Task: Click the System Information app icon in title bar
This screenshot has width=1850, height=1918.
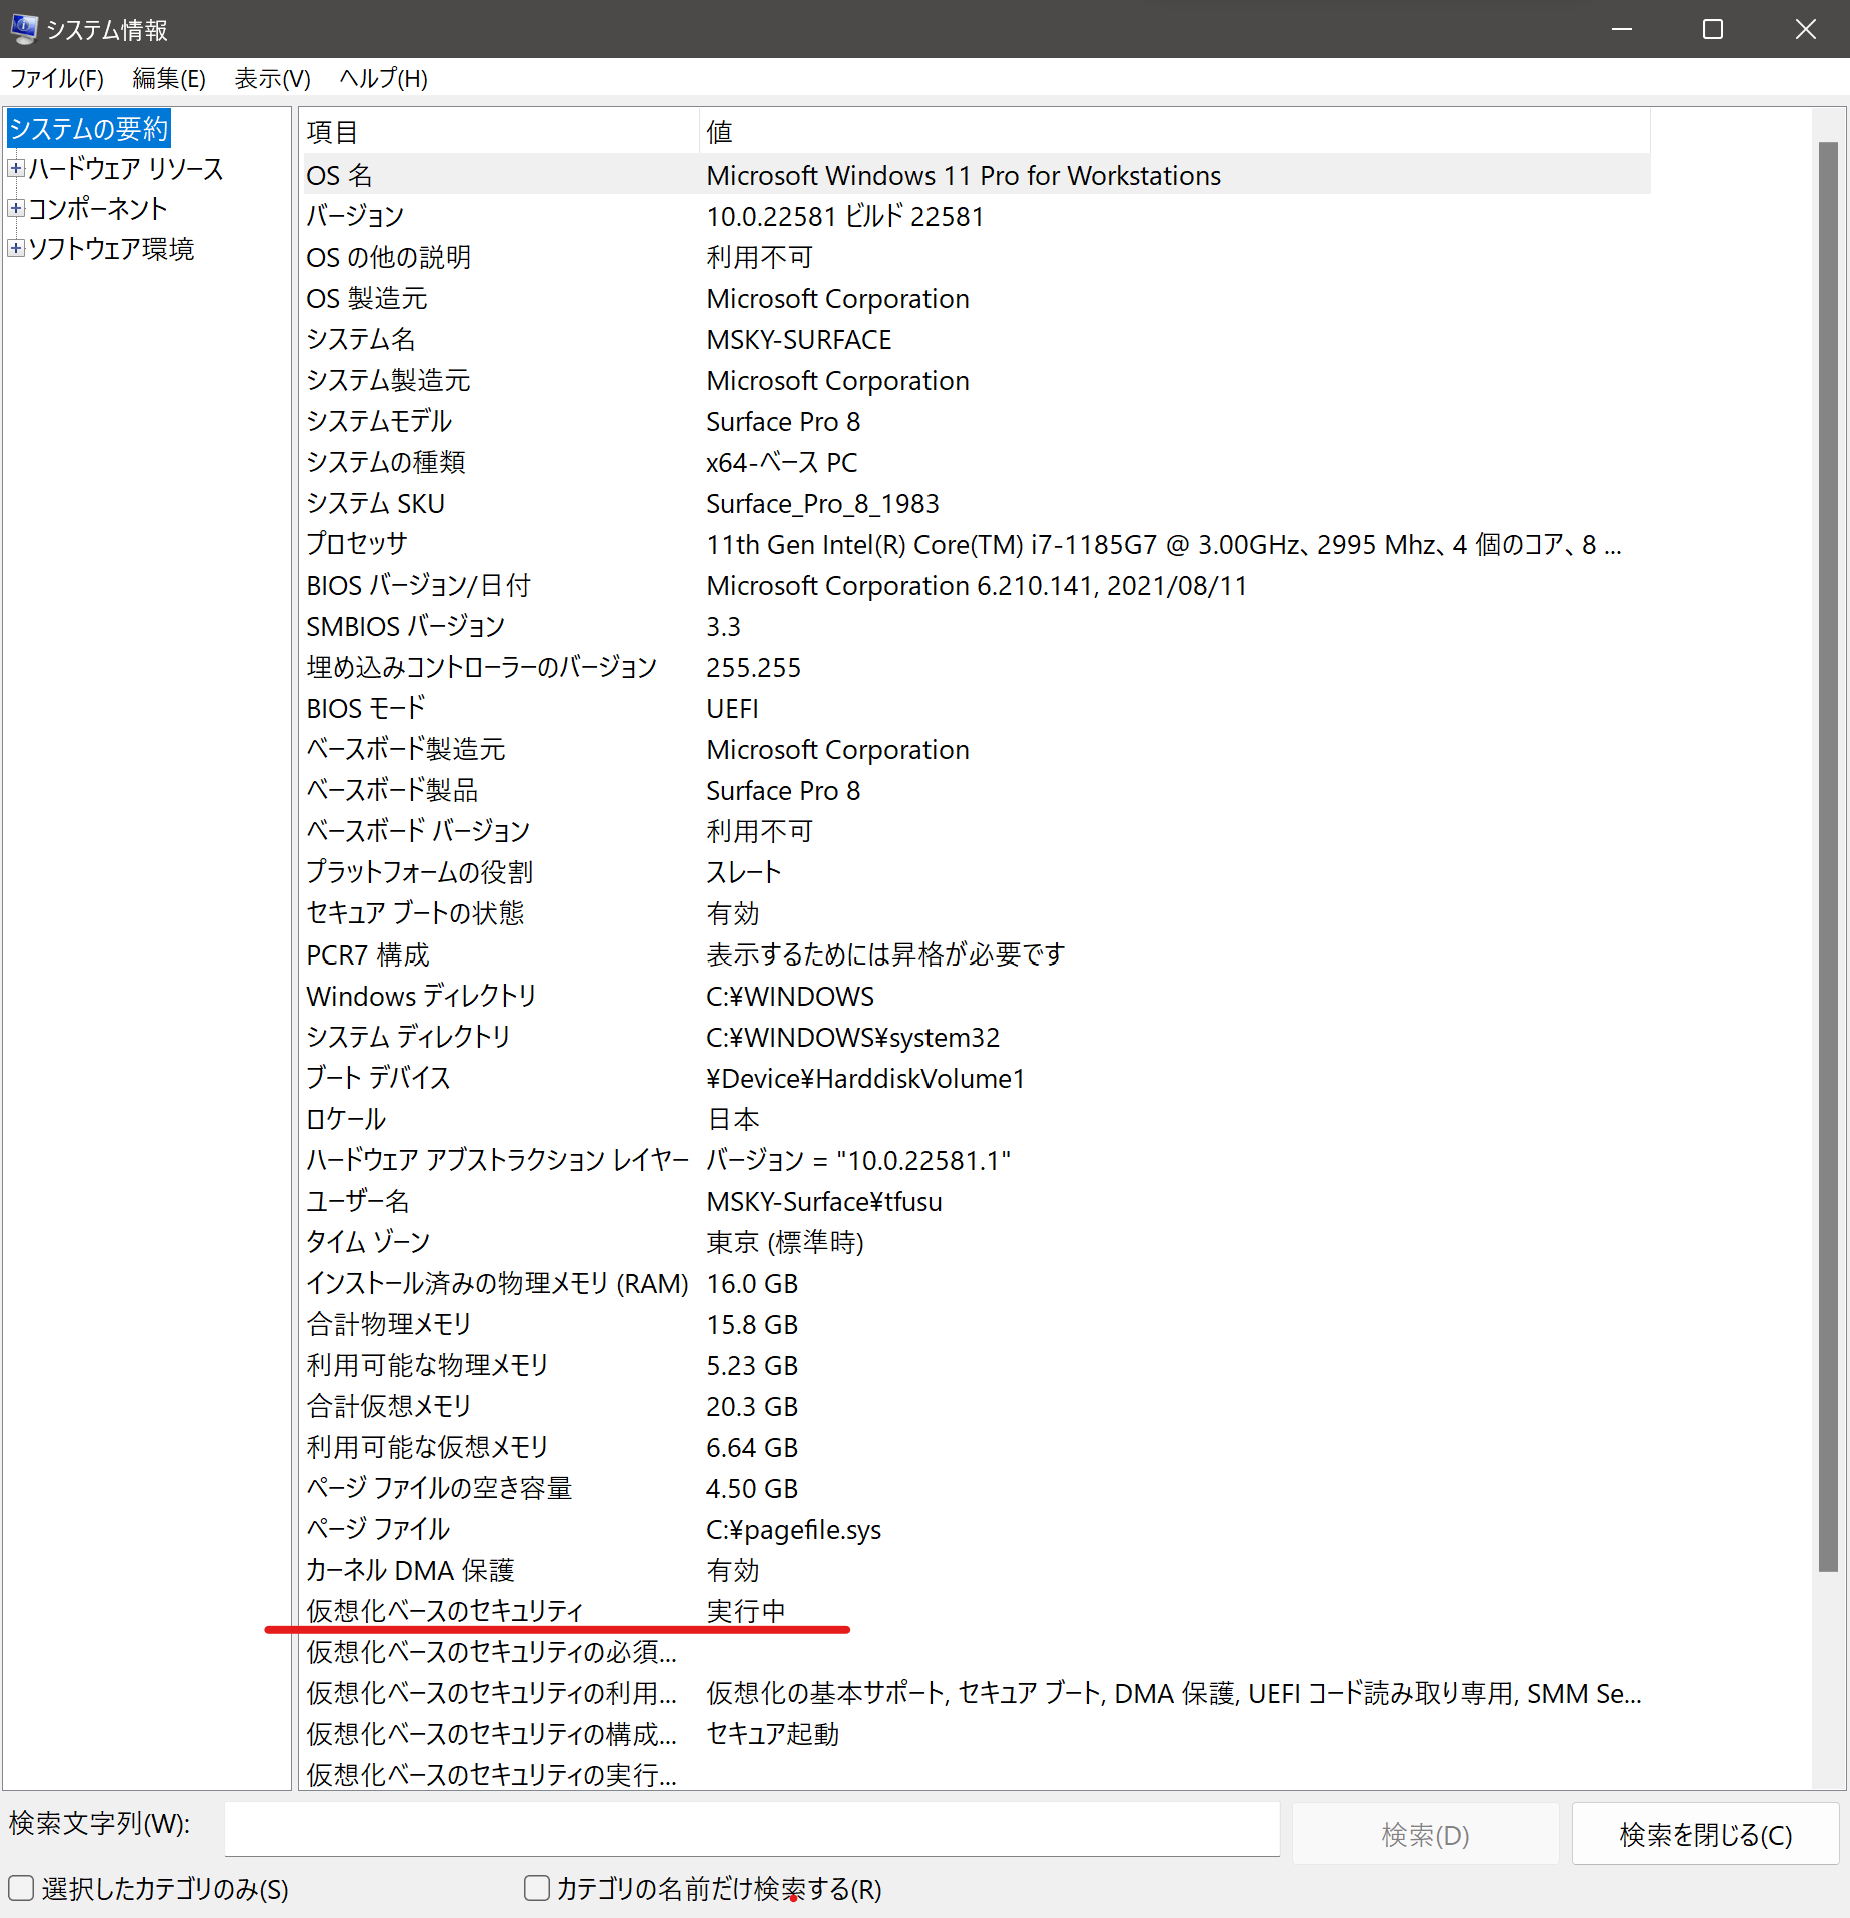Action: 24,29
